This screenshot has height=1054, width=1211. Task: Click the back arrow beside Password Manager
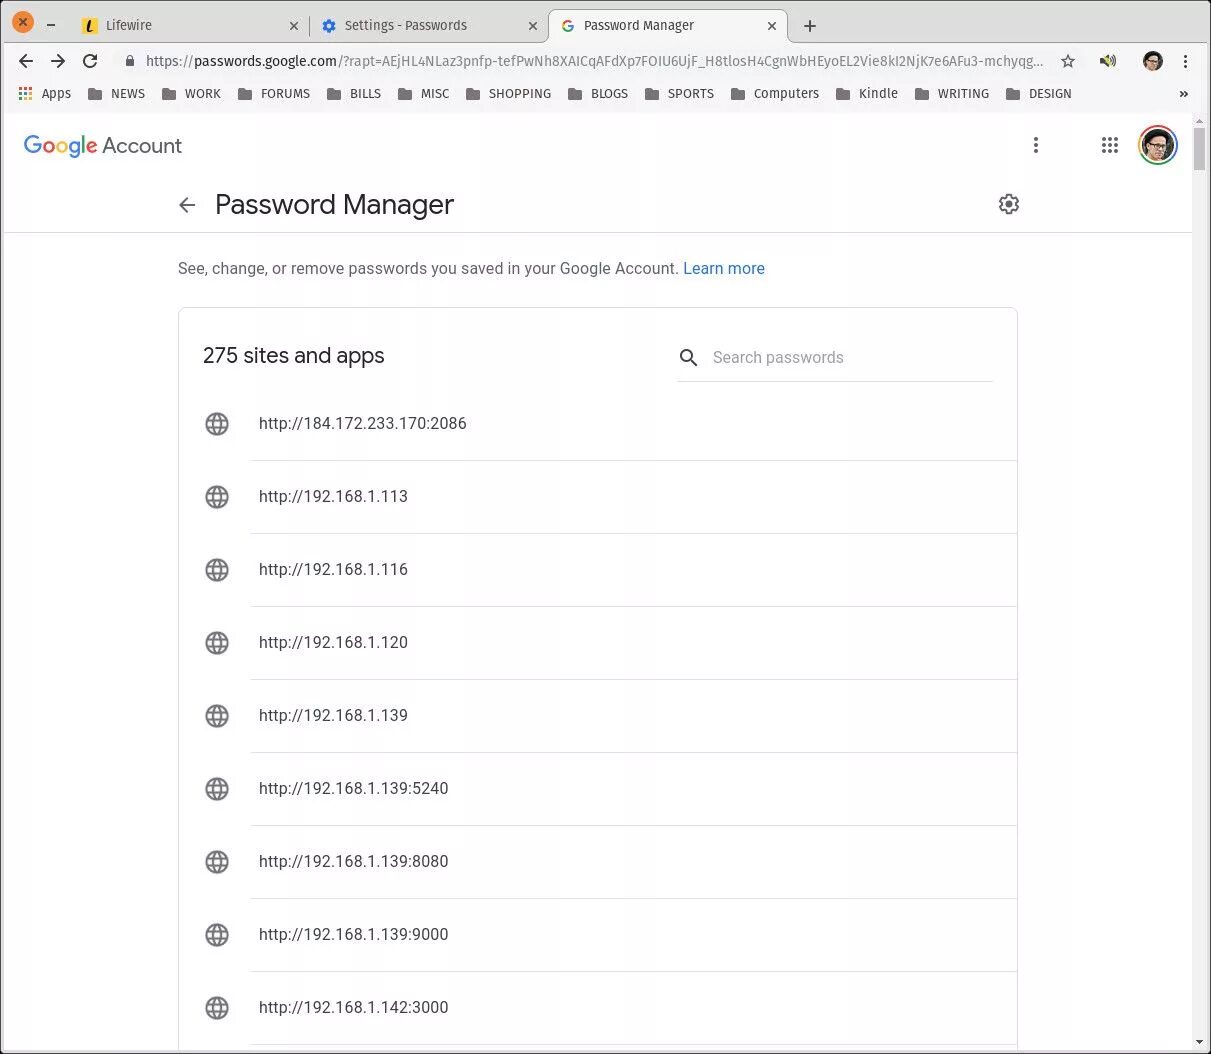(x=187, y=205)
